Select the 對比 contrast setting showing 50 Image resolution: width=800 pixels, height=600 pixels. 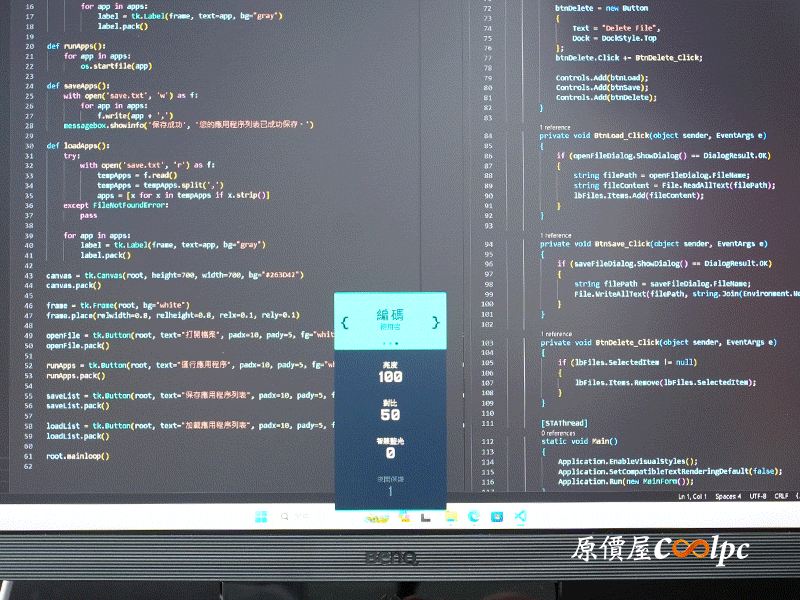click(390, 410)
